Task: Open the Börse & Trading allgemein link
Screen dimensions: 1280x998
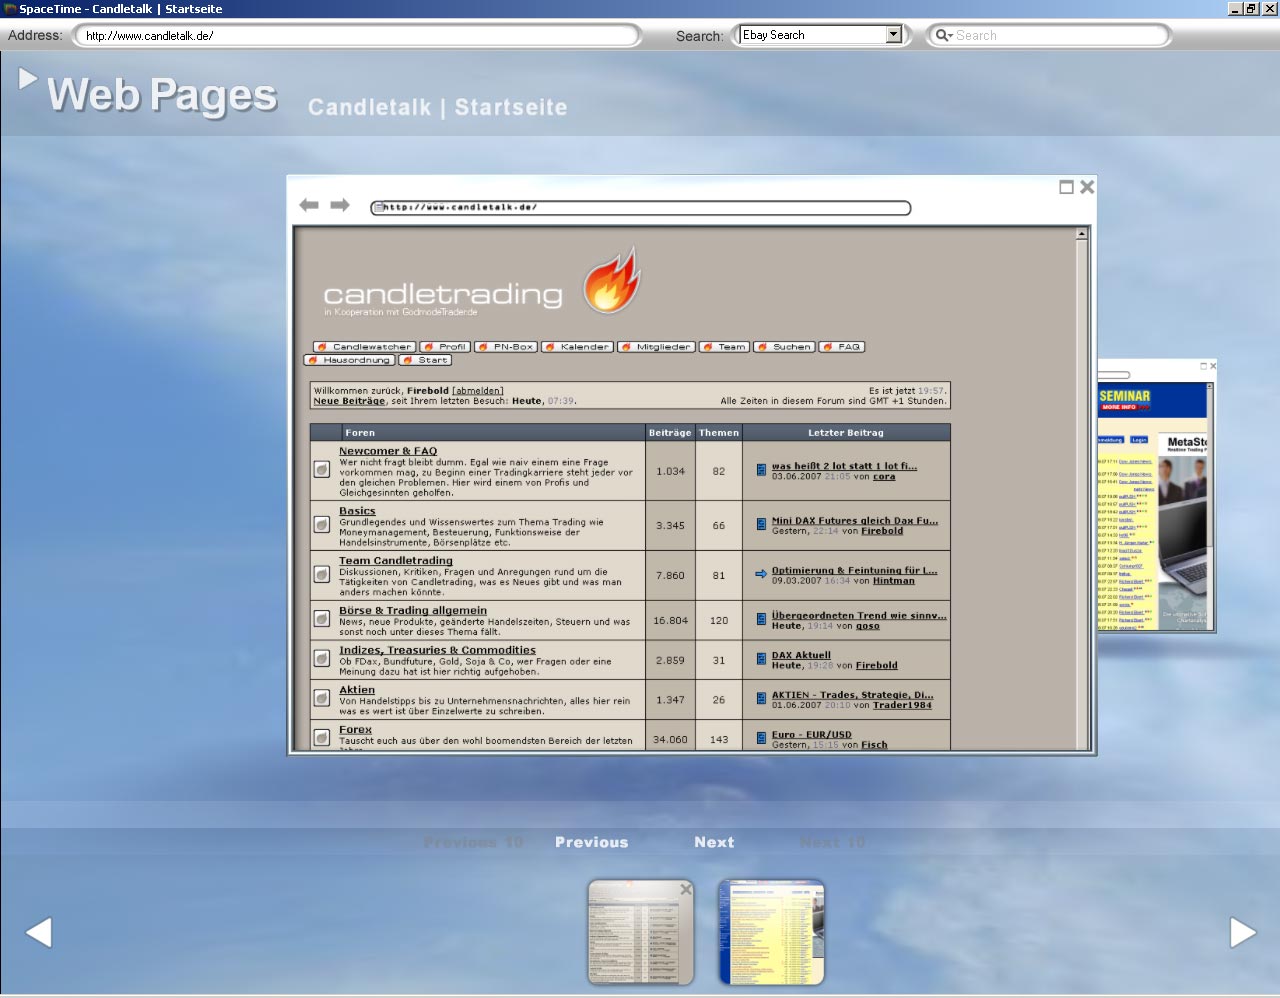Action: (x=412, y=610)
